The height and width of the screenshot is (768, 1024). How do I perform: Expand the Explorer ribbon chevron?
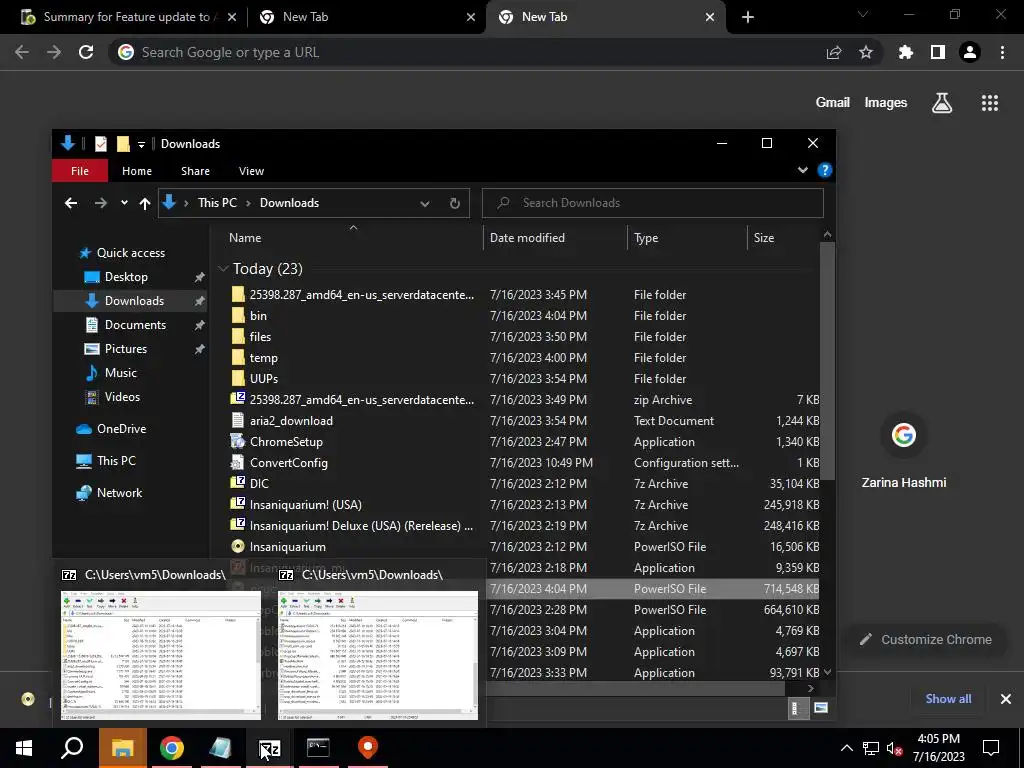point(803,170)
